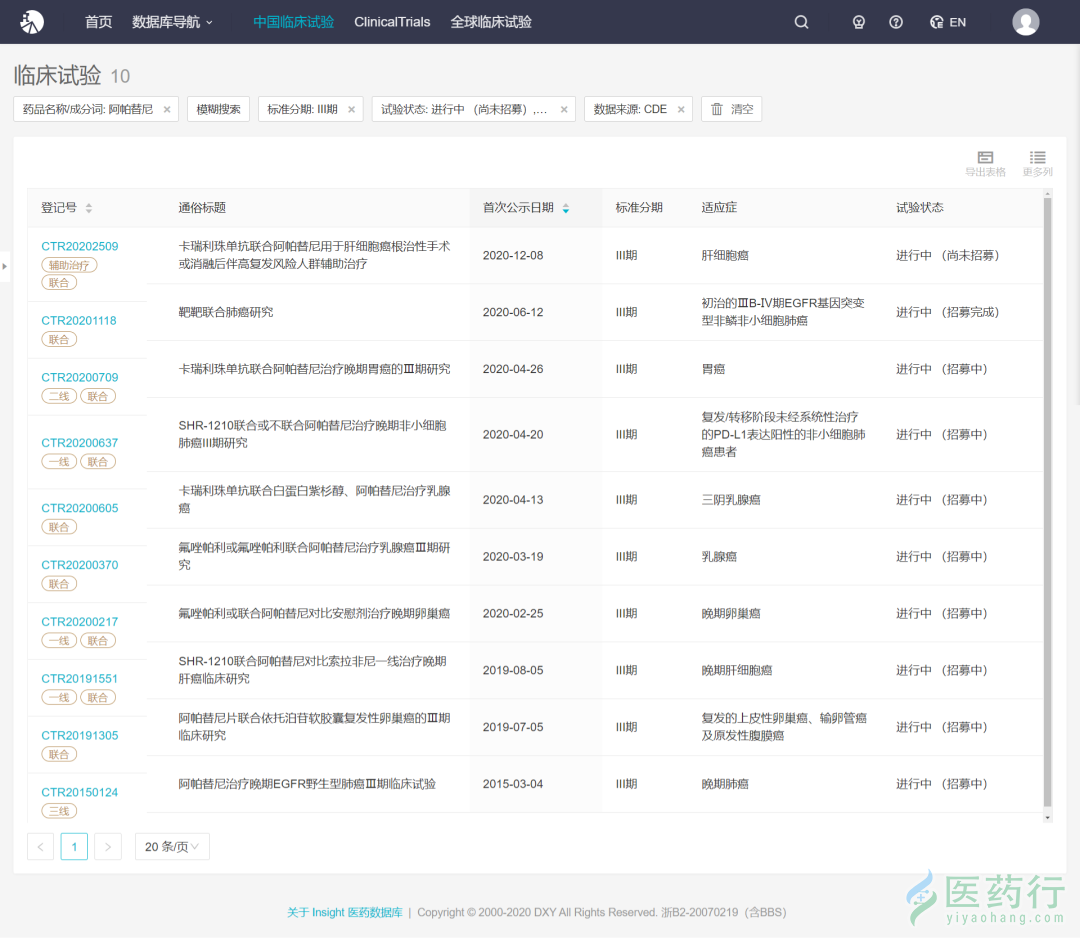Viewport: 1080px width, 938px height.
Task: Open trial CTR20201118
Action: click(79, 321)
